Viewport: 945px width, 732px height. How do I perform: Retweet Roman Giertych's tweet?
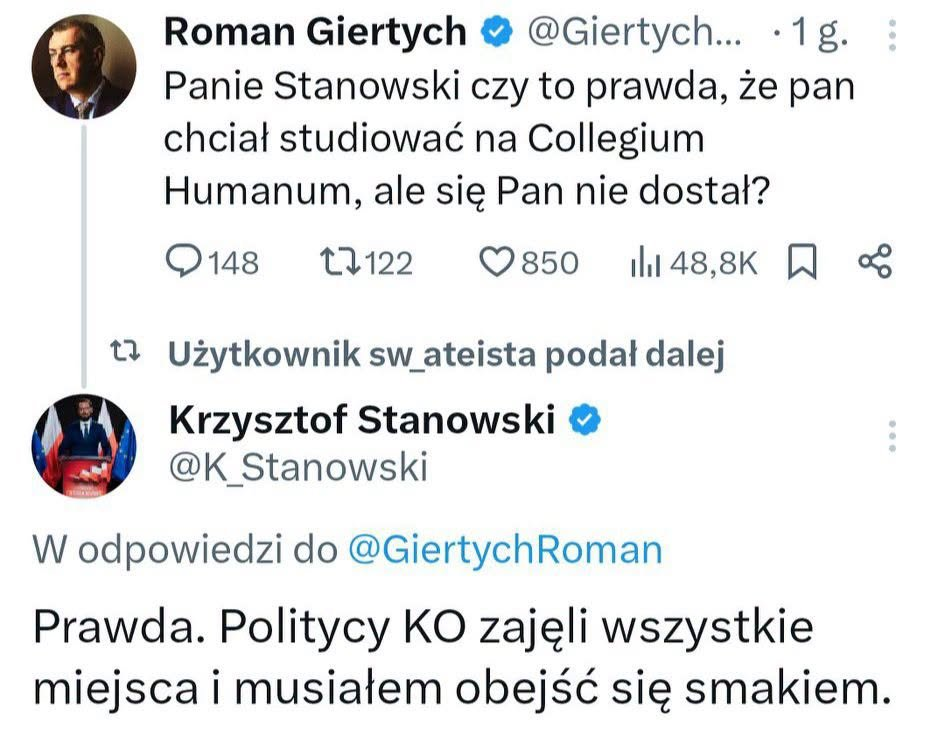click(366, 263)
